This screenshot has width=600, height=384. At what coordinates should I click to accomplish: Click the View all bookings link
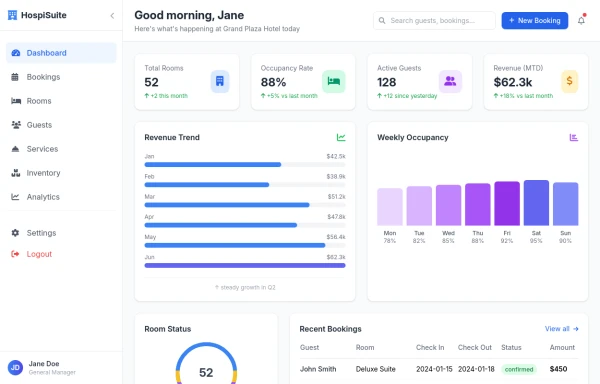561,329
